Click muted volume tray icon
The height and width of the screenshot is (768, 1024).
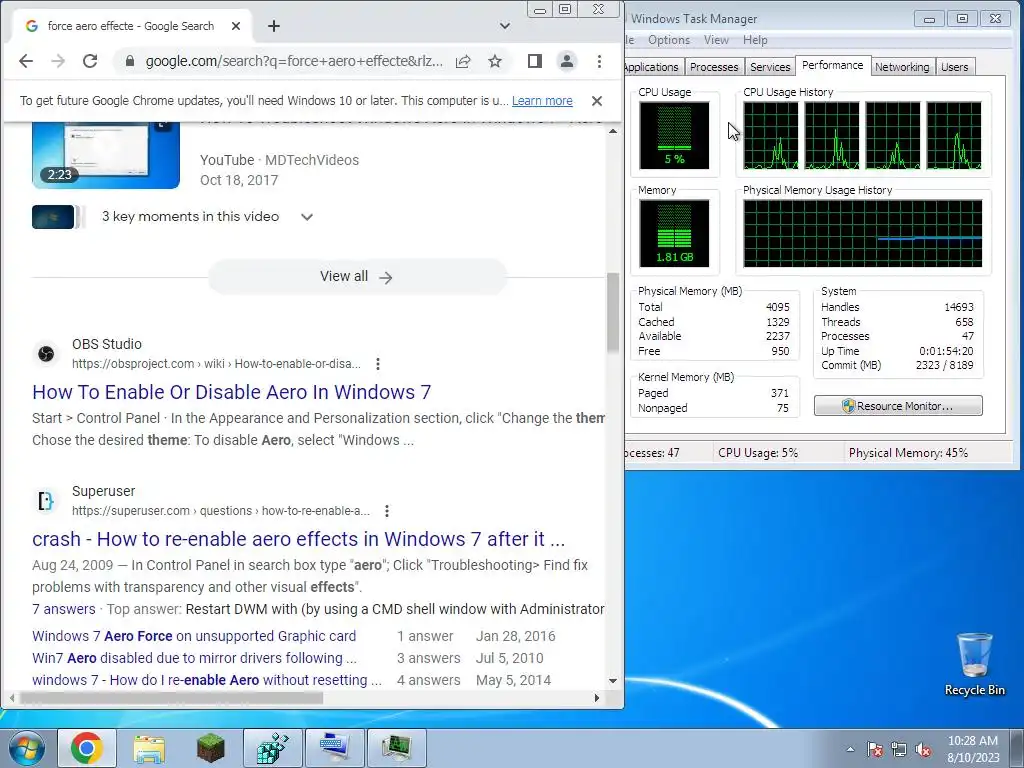(923, 749)
